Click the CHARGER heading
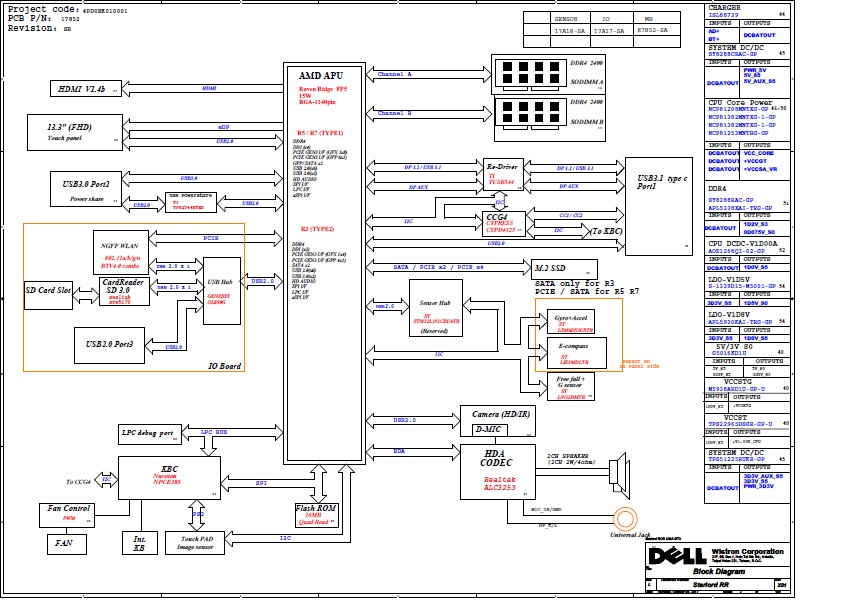Image resolution: width=851 pixels, height=601 pixels. click(724, 8)
